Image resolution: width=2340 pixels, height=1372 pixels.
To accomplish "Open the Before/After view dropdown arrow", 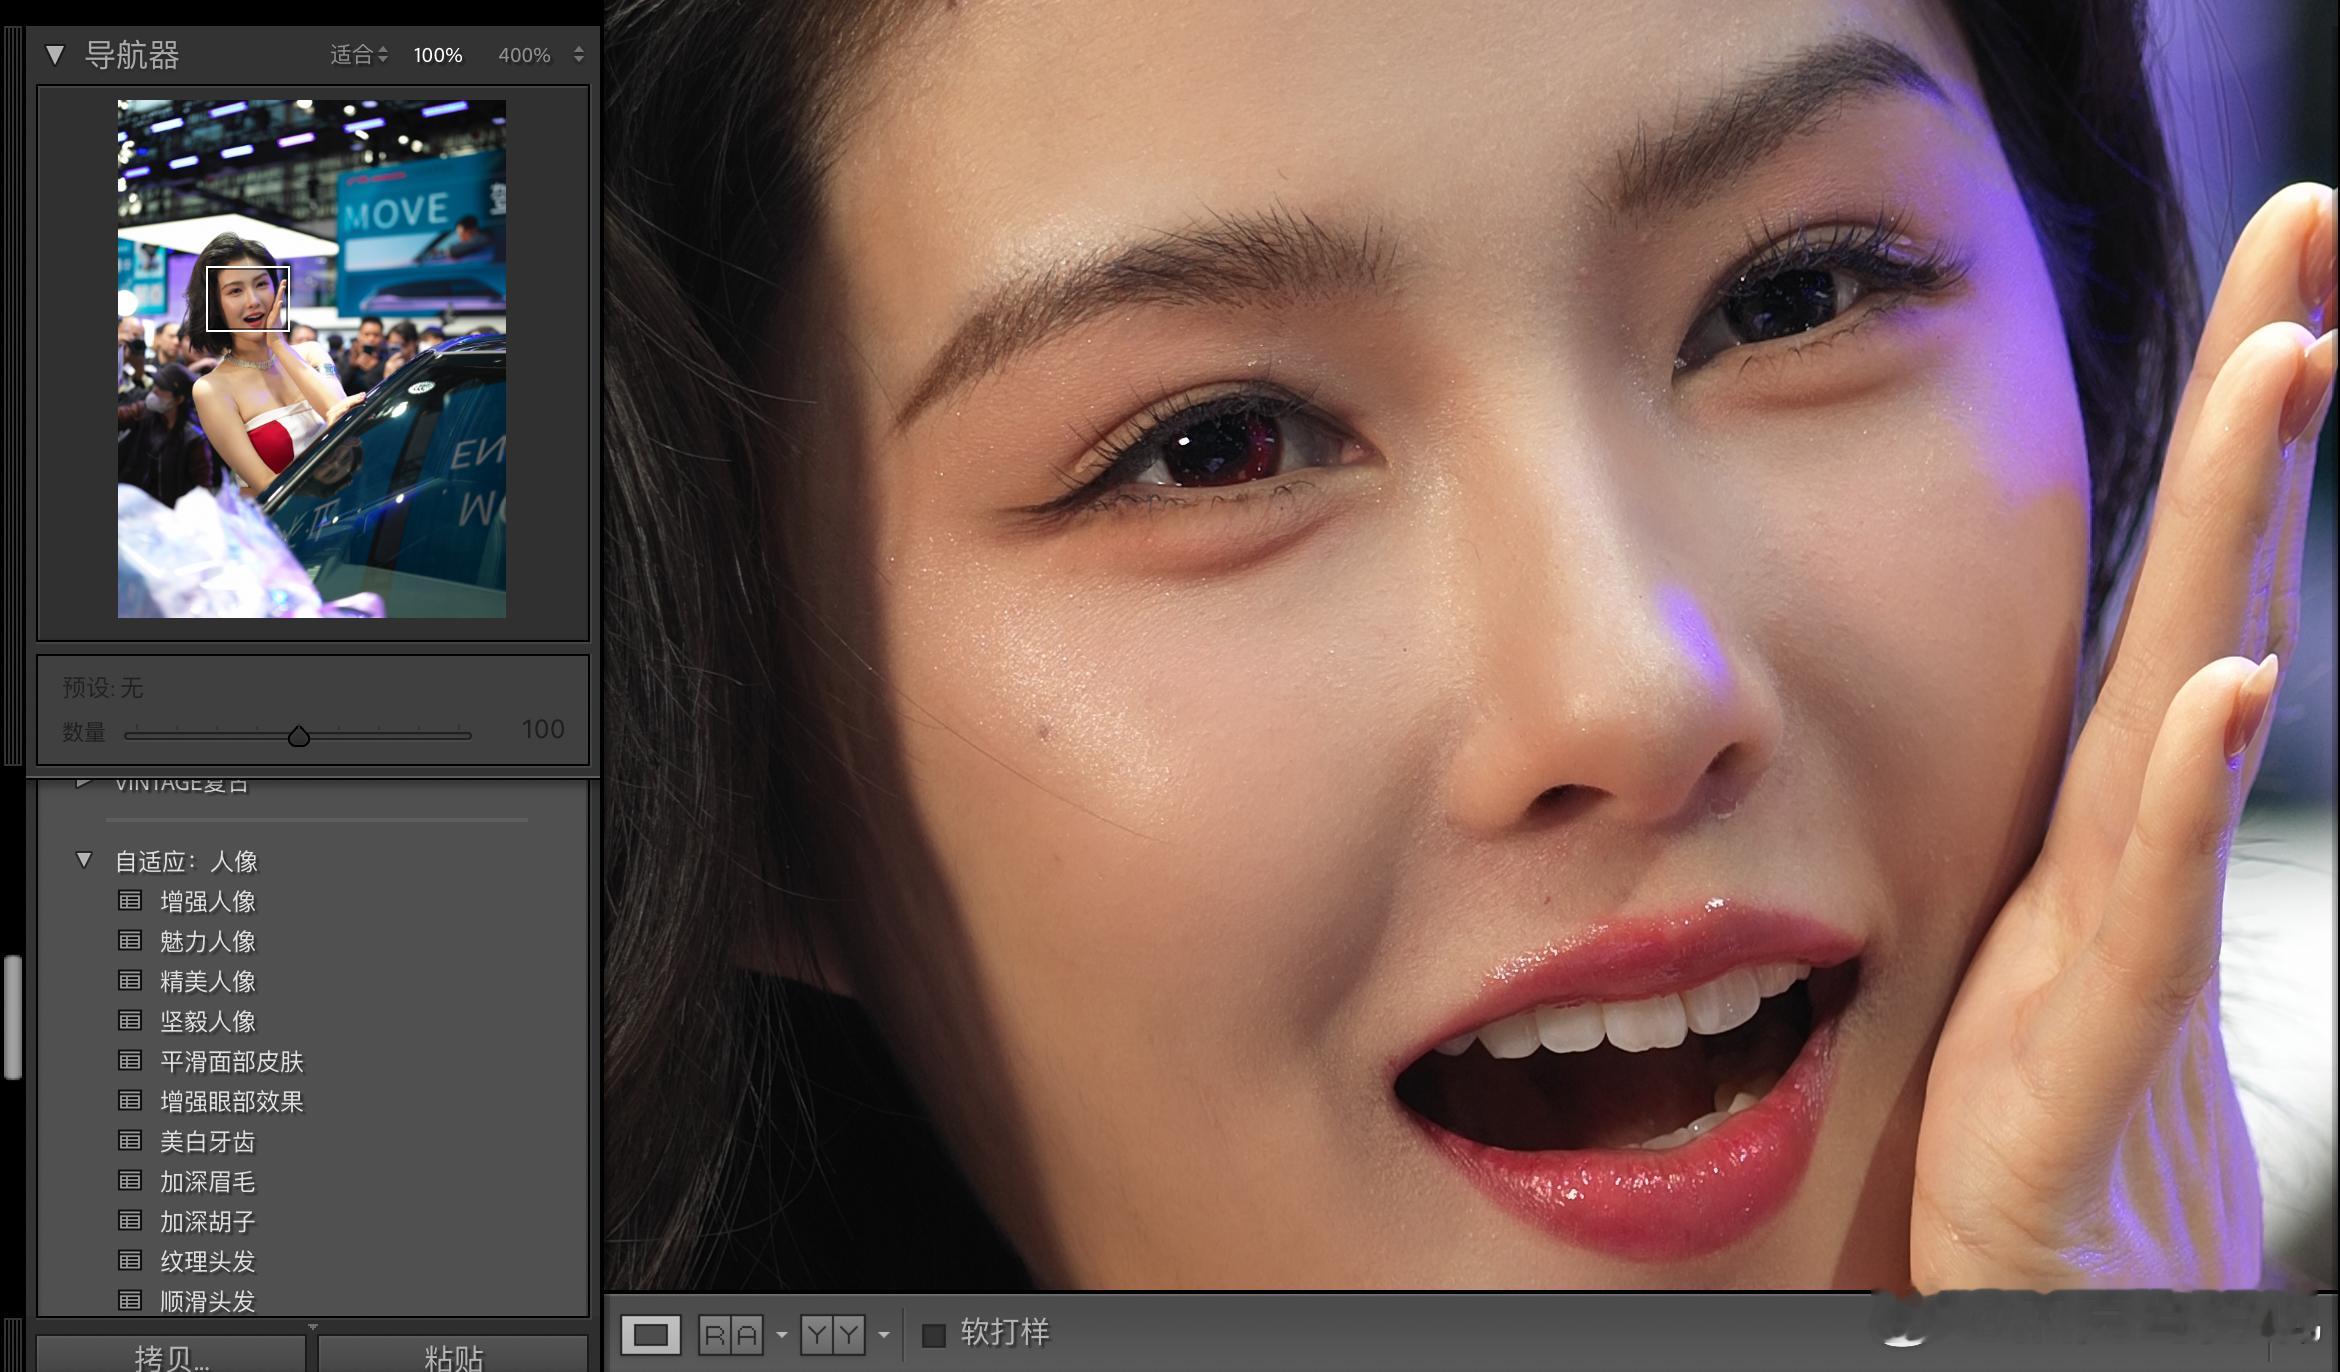I will 883,1335.
